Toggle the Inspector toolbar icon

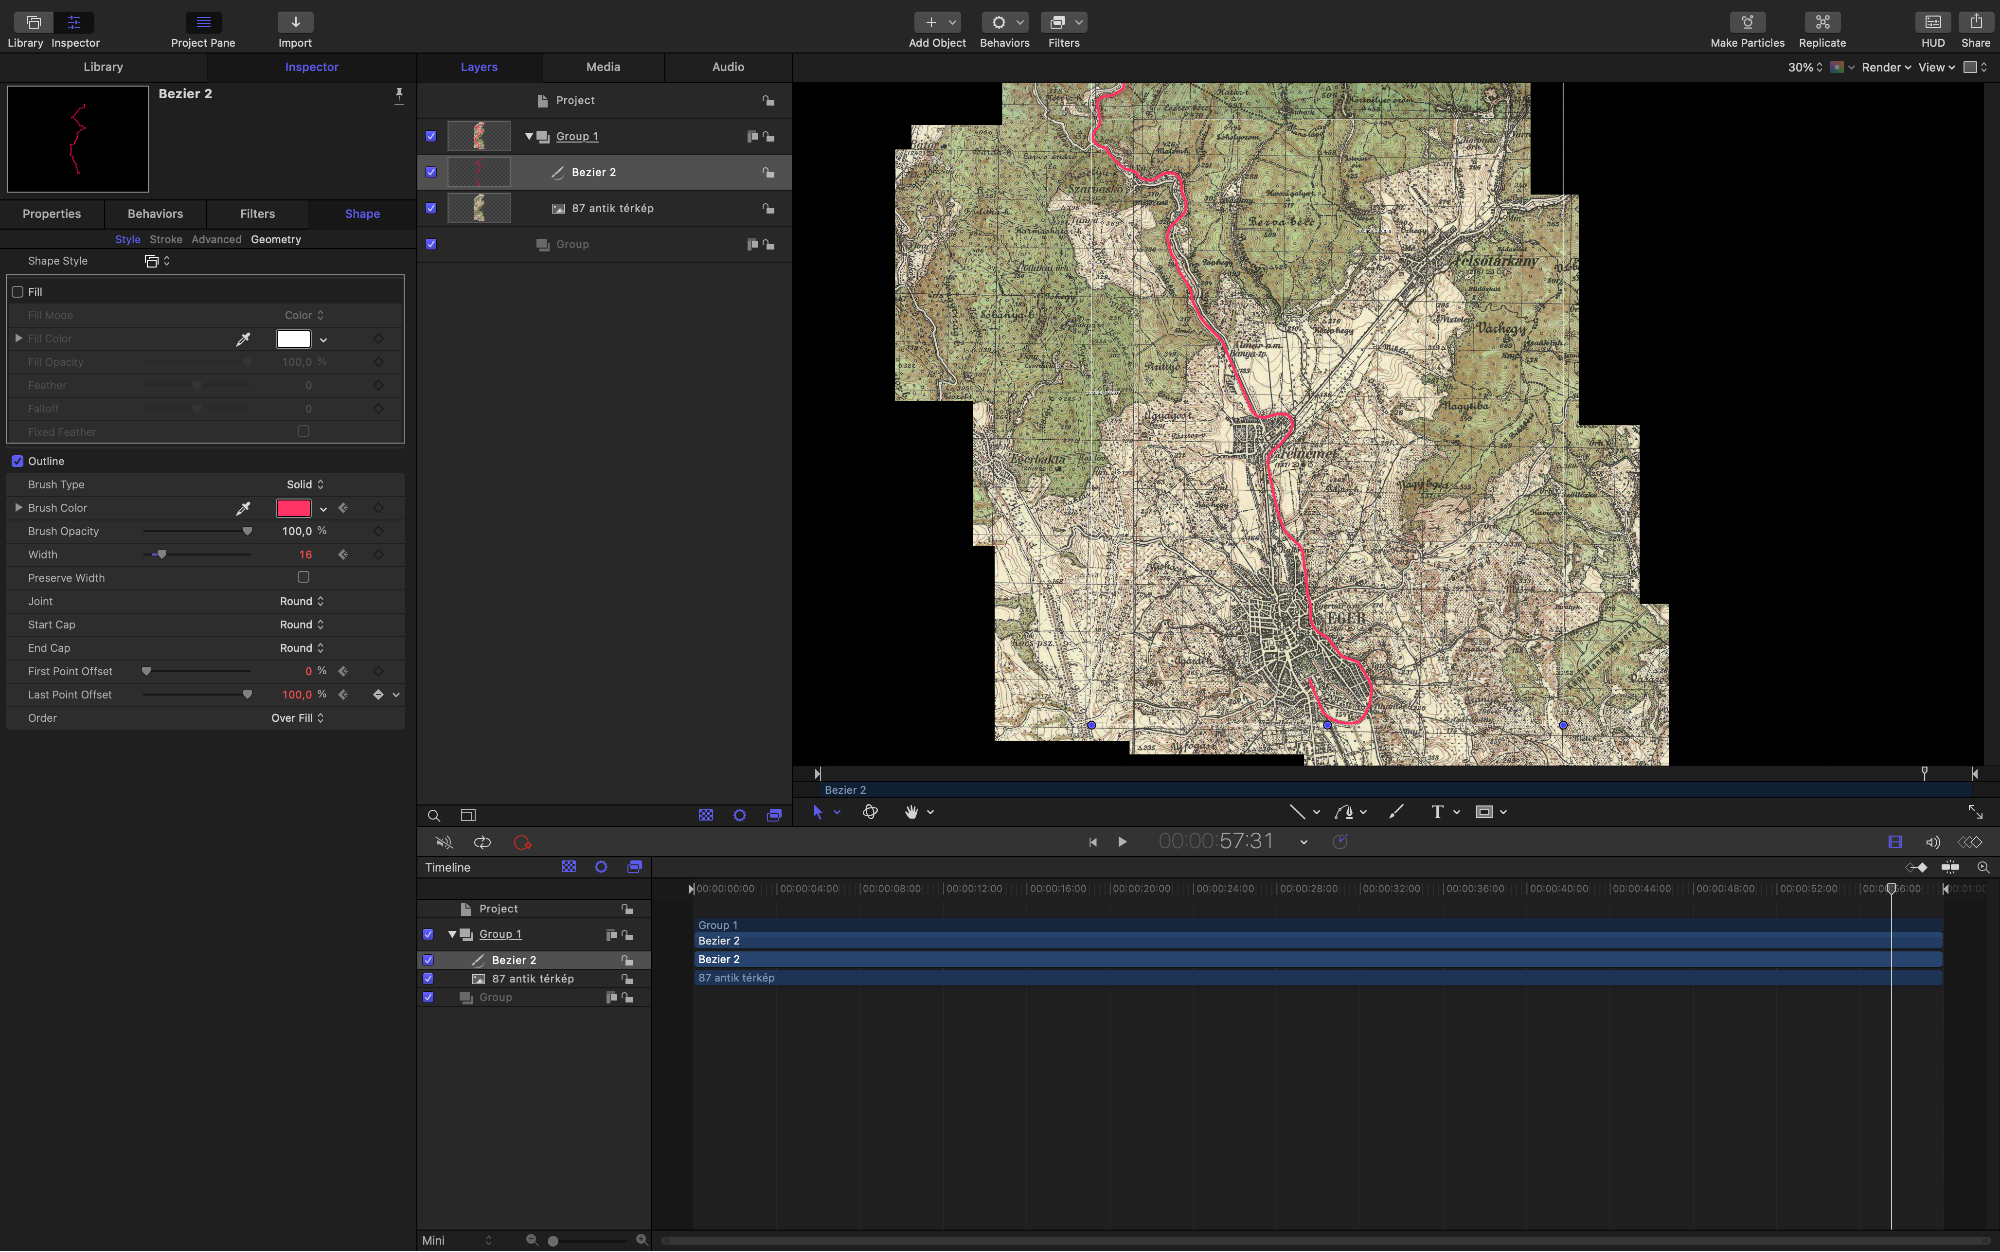(x=74, y=22)
